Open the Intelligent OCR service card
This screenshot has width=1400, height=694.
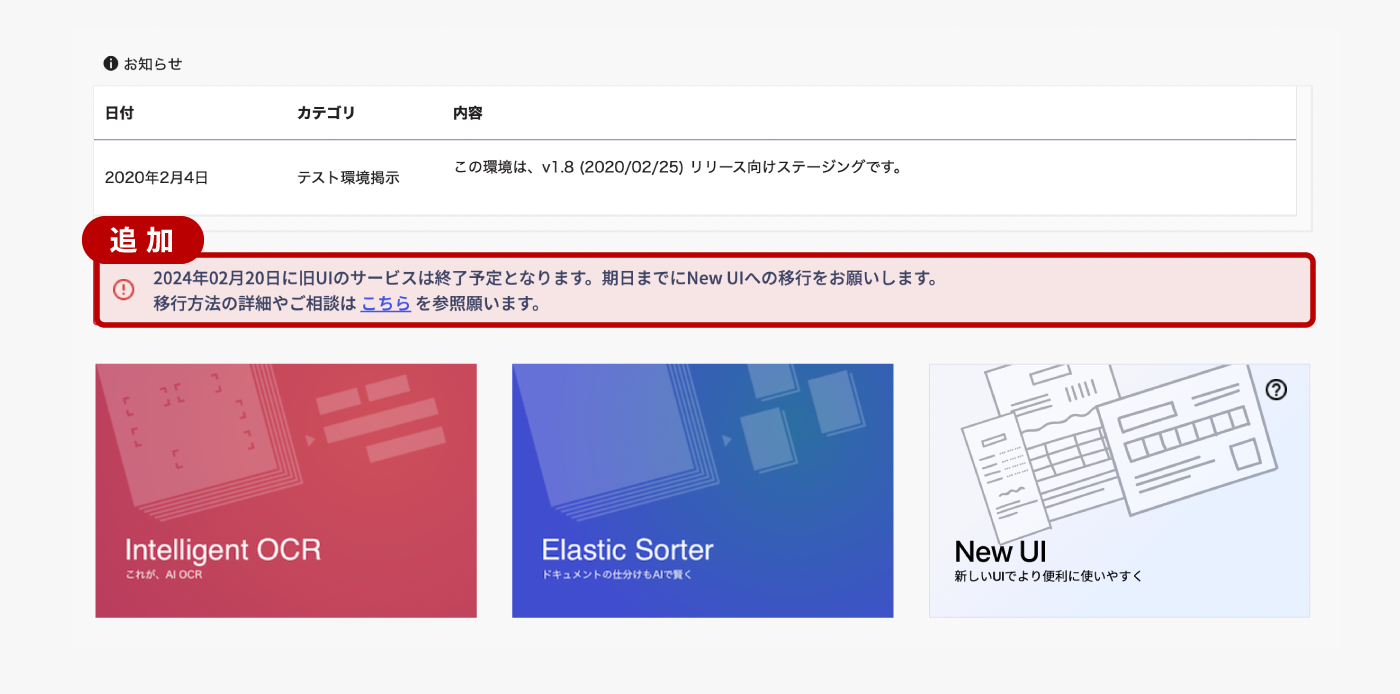tap(286, 490)
